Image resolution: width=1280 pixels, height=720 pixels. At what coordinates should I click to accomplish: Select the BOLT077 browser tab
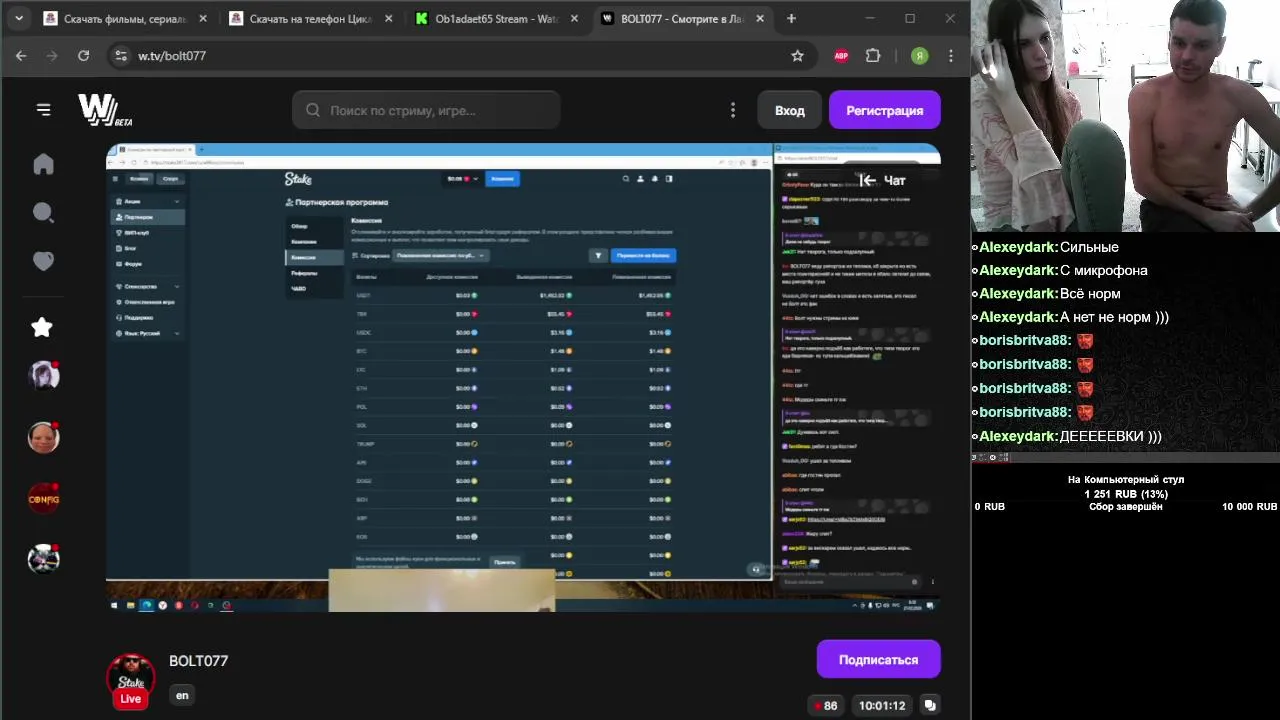682,18
